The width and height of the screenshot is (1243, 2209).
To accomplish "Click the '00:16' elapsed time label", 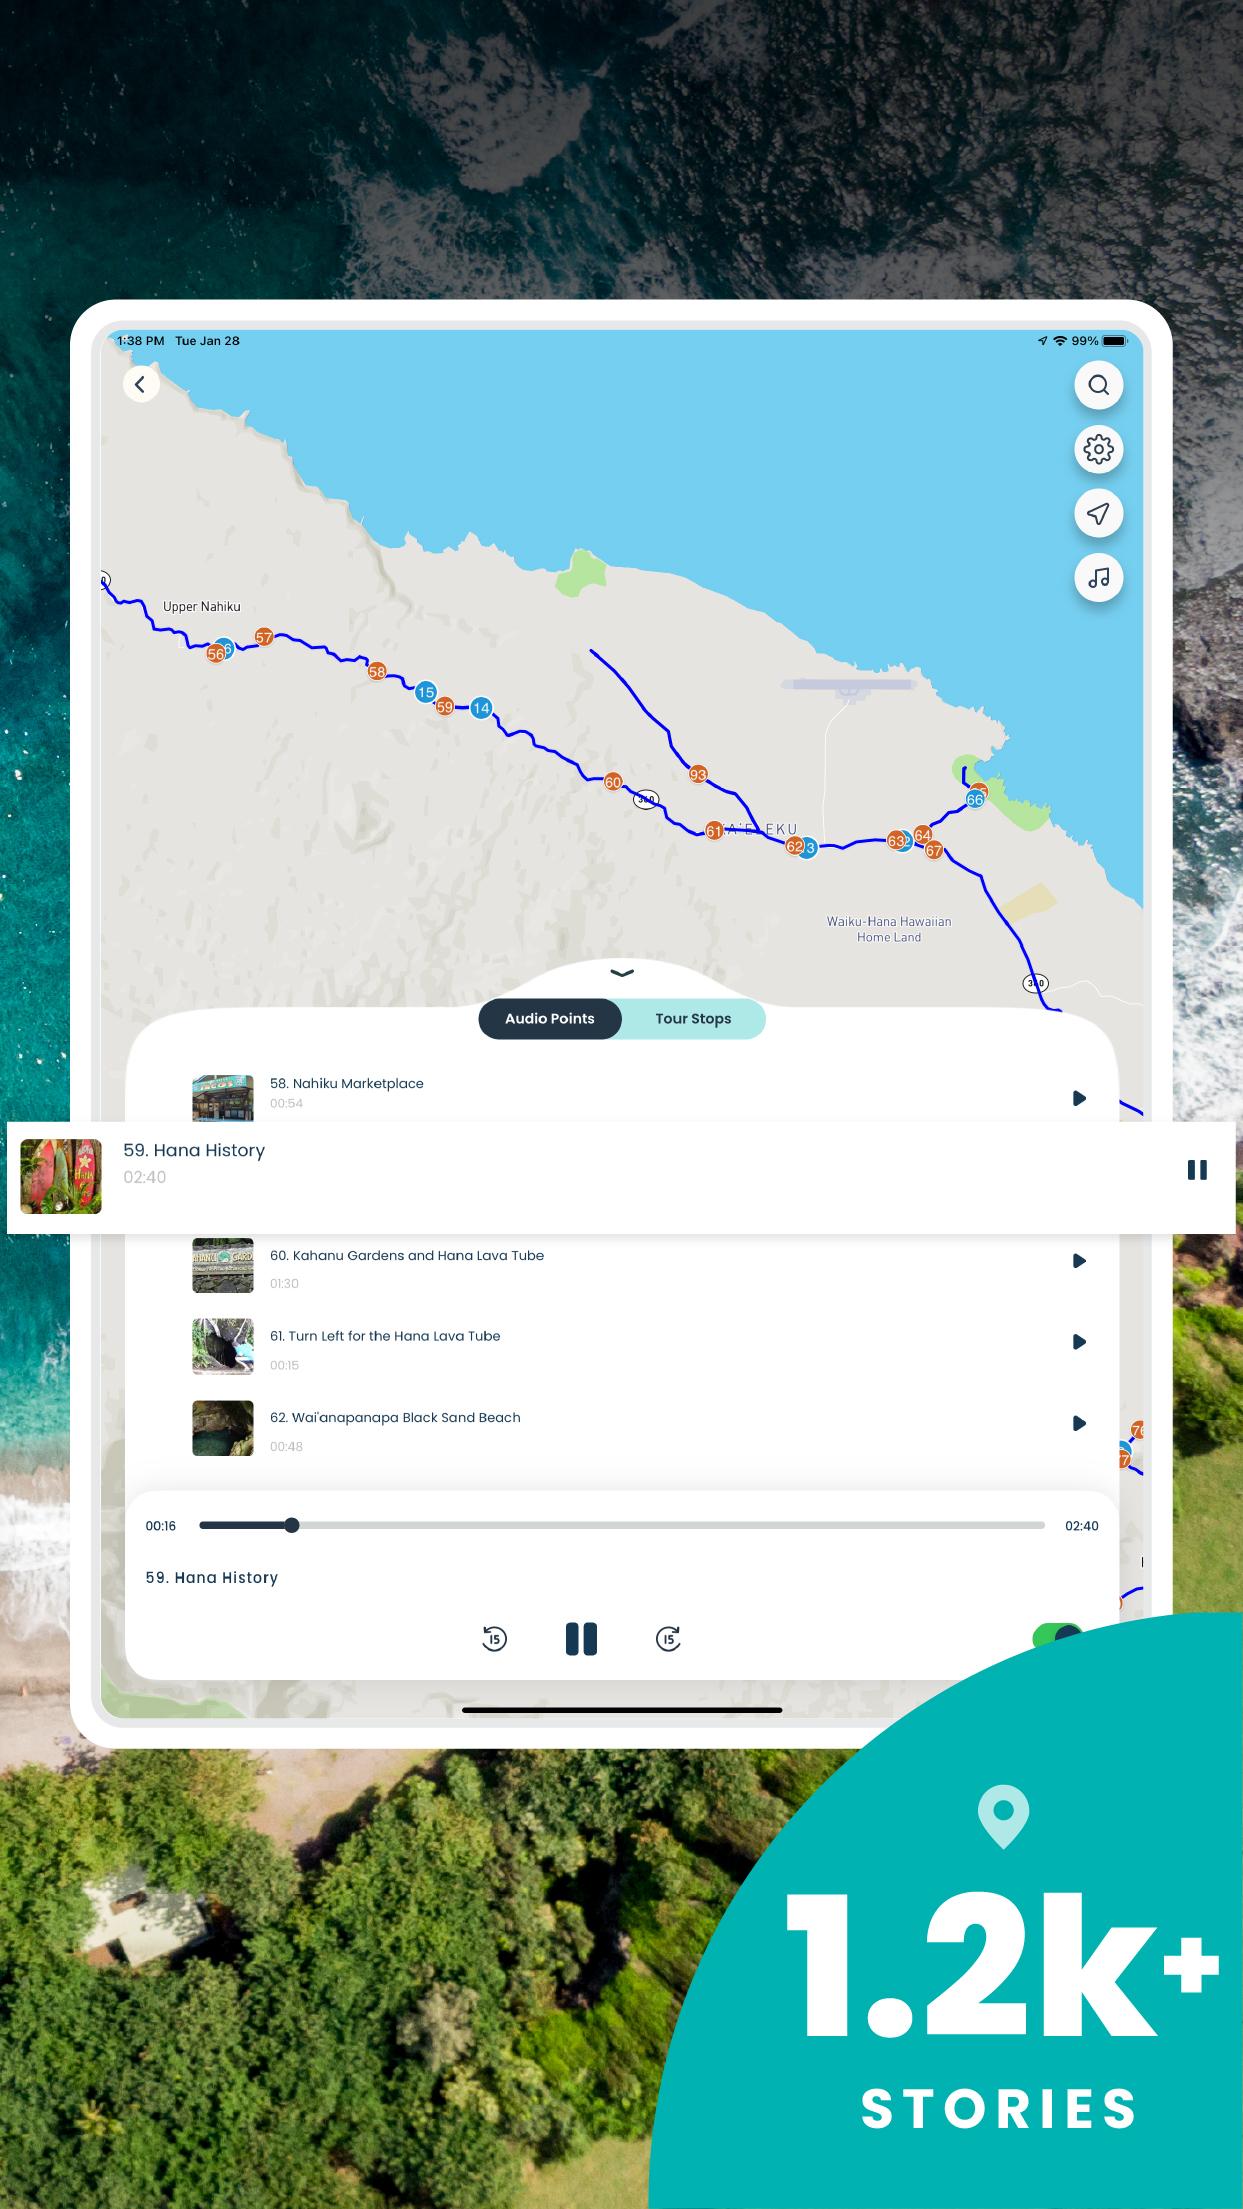I will click(x=161, y=1526).
